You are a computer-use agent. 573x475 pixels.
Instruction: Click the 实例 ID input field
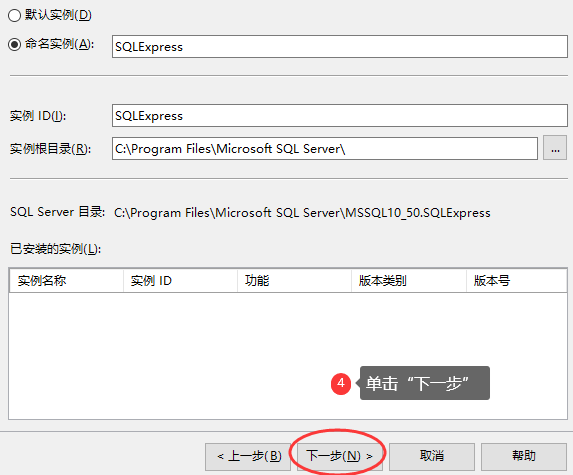[x=339, y=115]
